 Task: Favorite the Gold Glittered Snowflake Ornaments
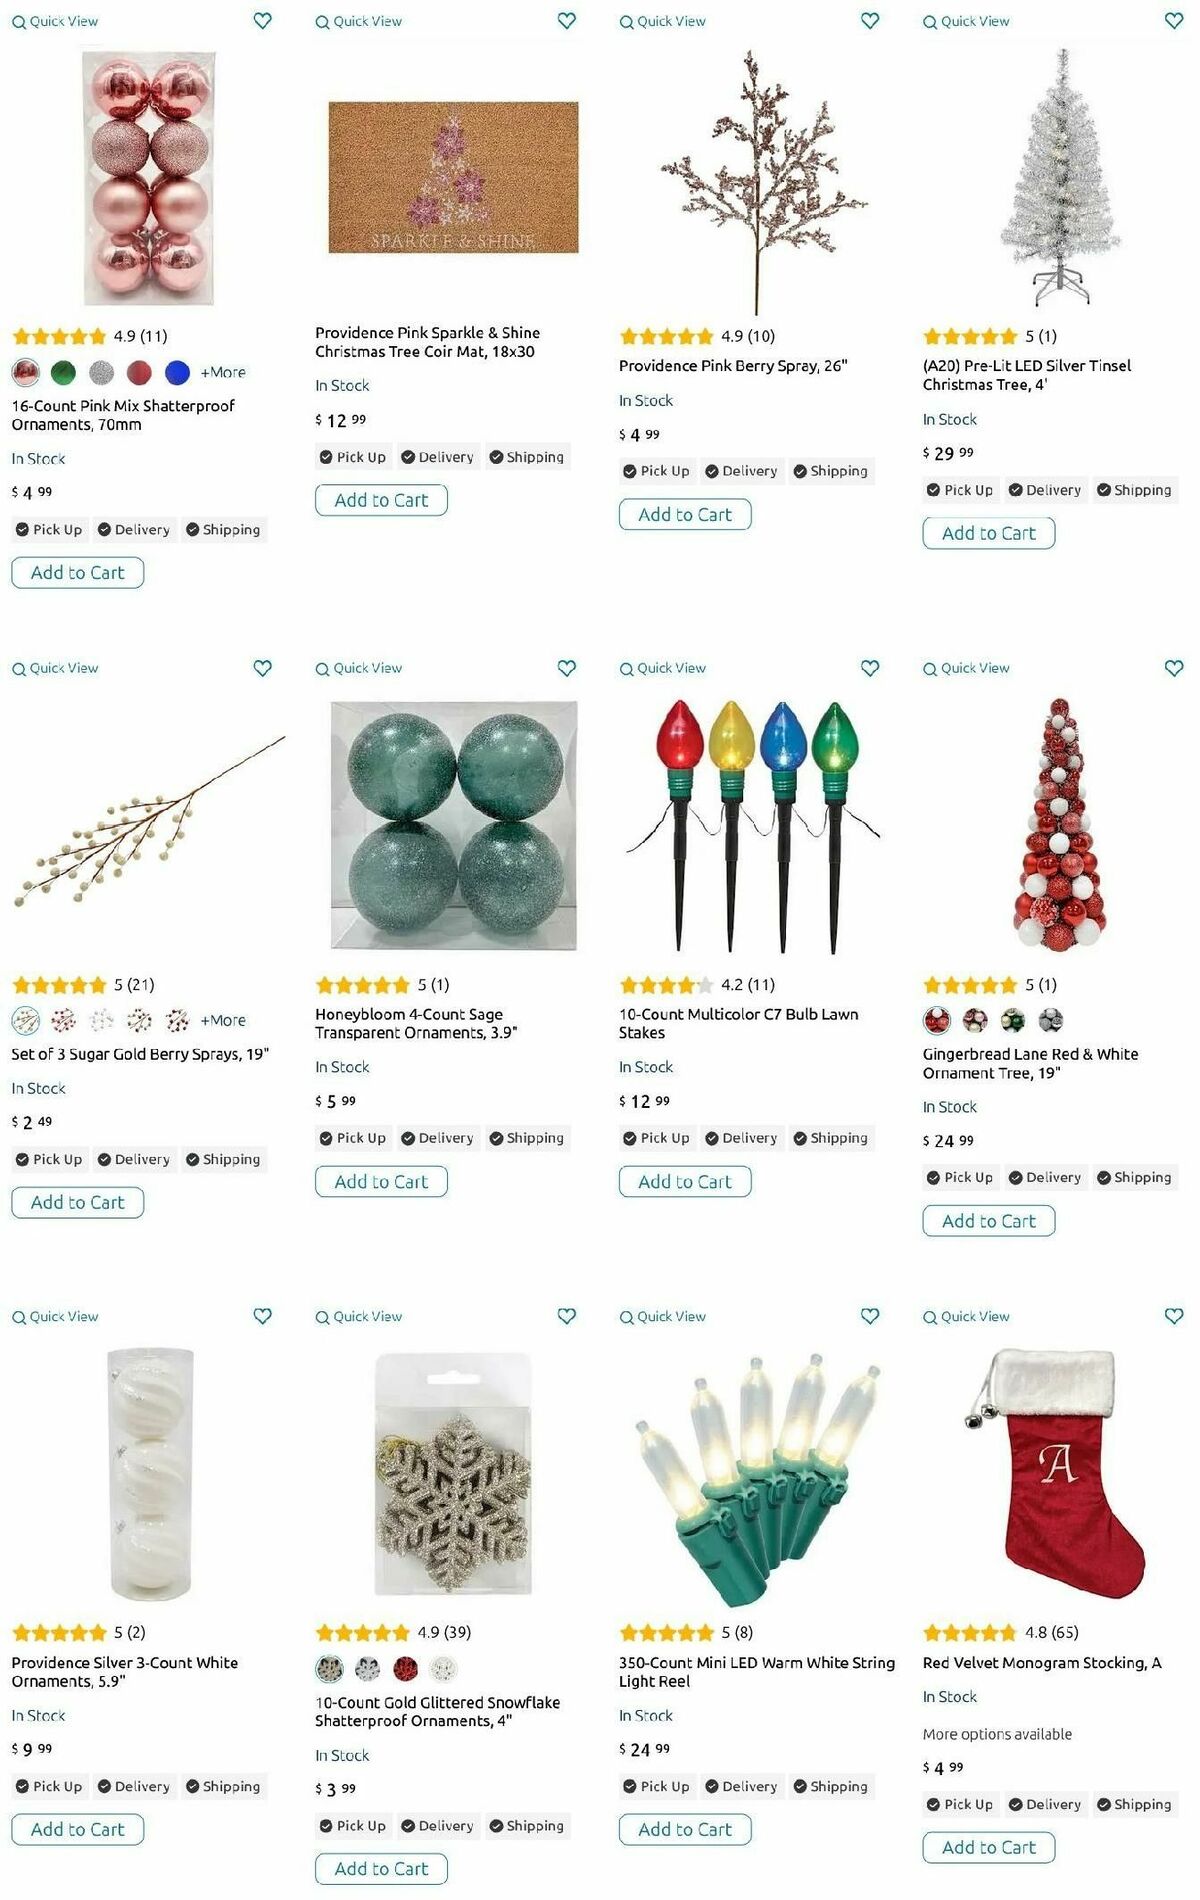click(566, 1316)
